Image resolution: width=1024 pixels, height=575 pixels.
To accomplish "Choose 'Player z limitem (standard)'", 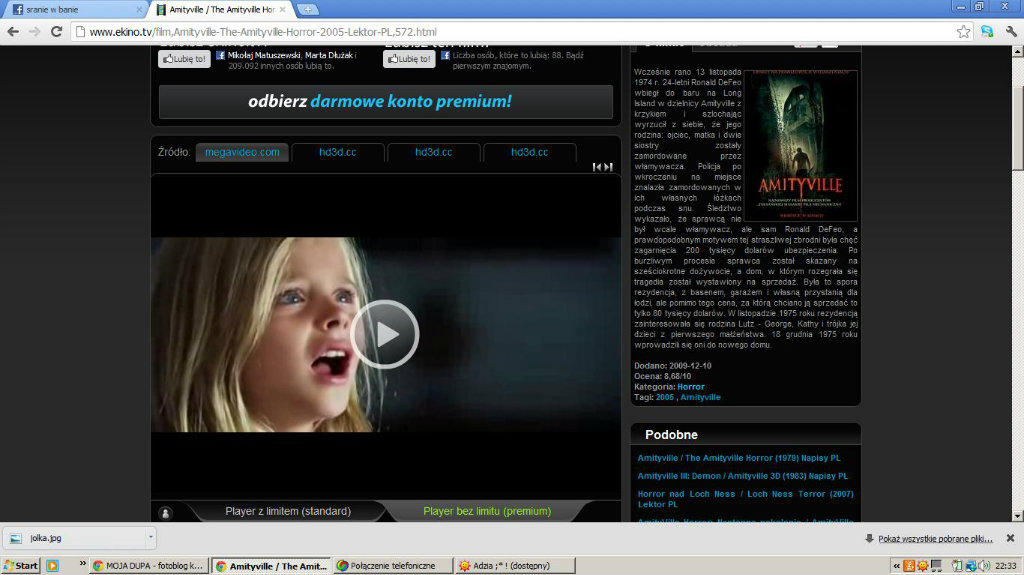I will 288,511.
